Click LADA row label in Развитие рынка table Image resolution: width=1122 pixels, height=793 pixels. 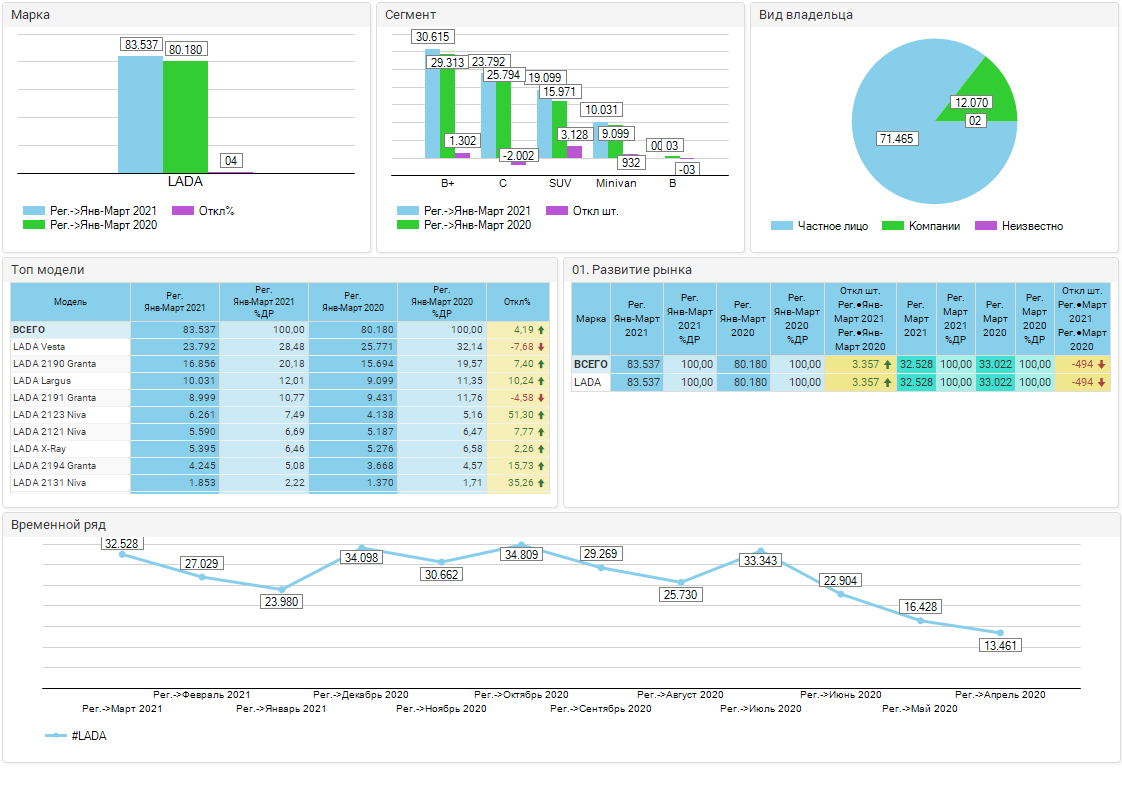click(x=588, y=382)
